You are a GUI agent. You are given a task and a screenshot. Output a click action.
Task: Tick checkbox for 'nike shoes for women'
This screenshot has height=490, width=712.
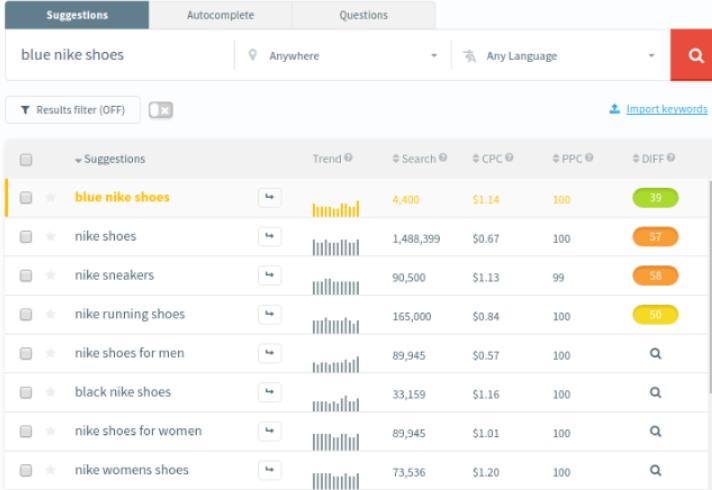pos(26,431)
